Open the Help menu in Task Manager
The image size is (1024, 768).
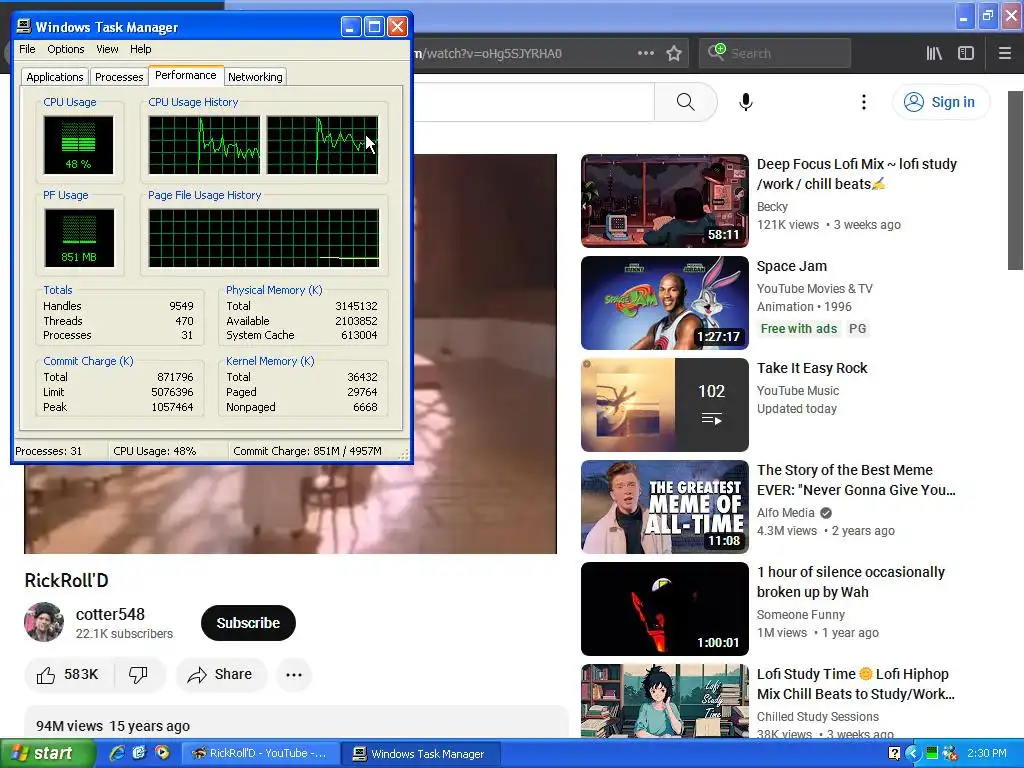point(140,49)
